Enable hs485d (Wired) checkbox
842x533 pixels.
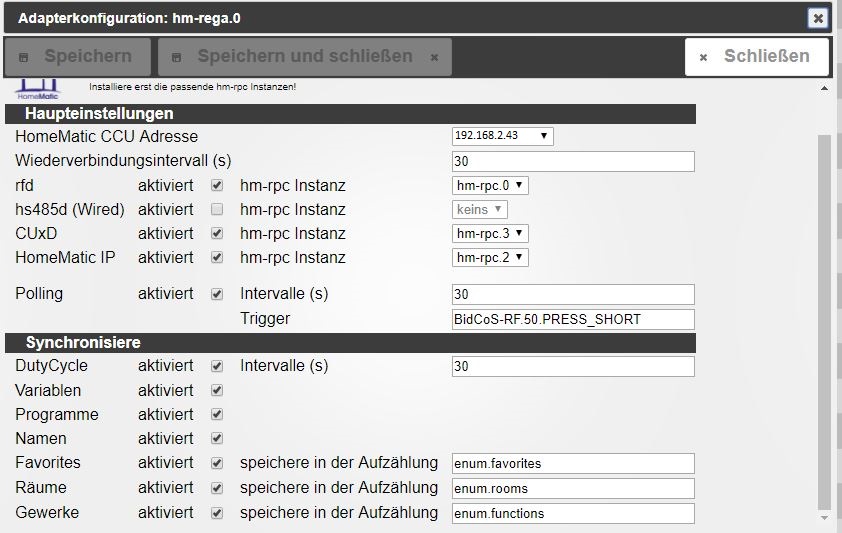coord(217,210)
